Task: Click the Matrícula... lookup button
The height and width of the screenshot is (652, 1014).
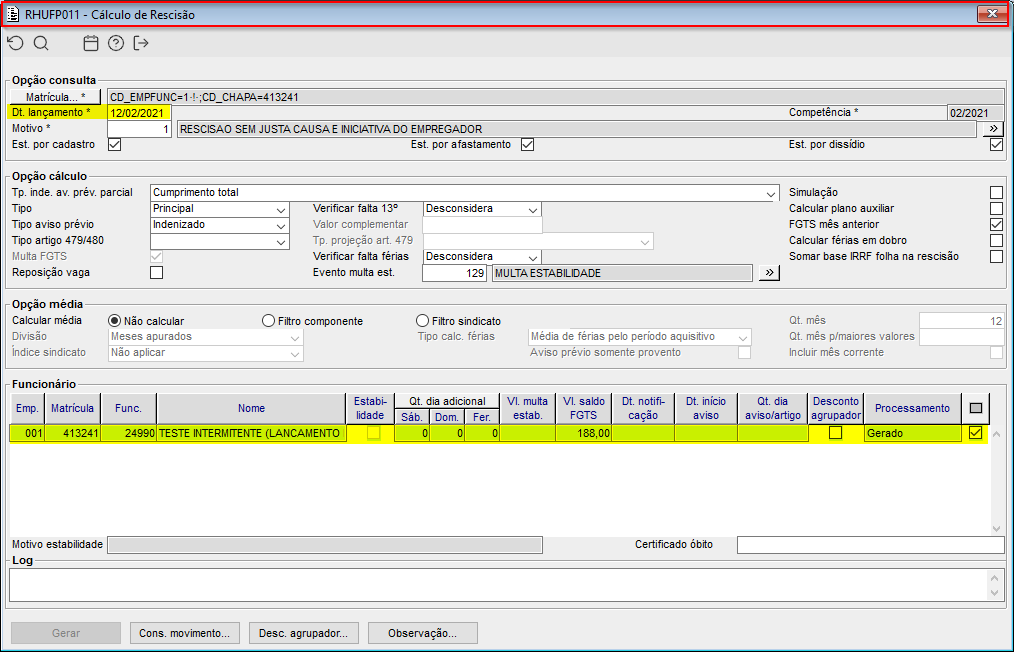Action: click(x=55, y=97)
